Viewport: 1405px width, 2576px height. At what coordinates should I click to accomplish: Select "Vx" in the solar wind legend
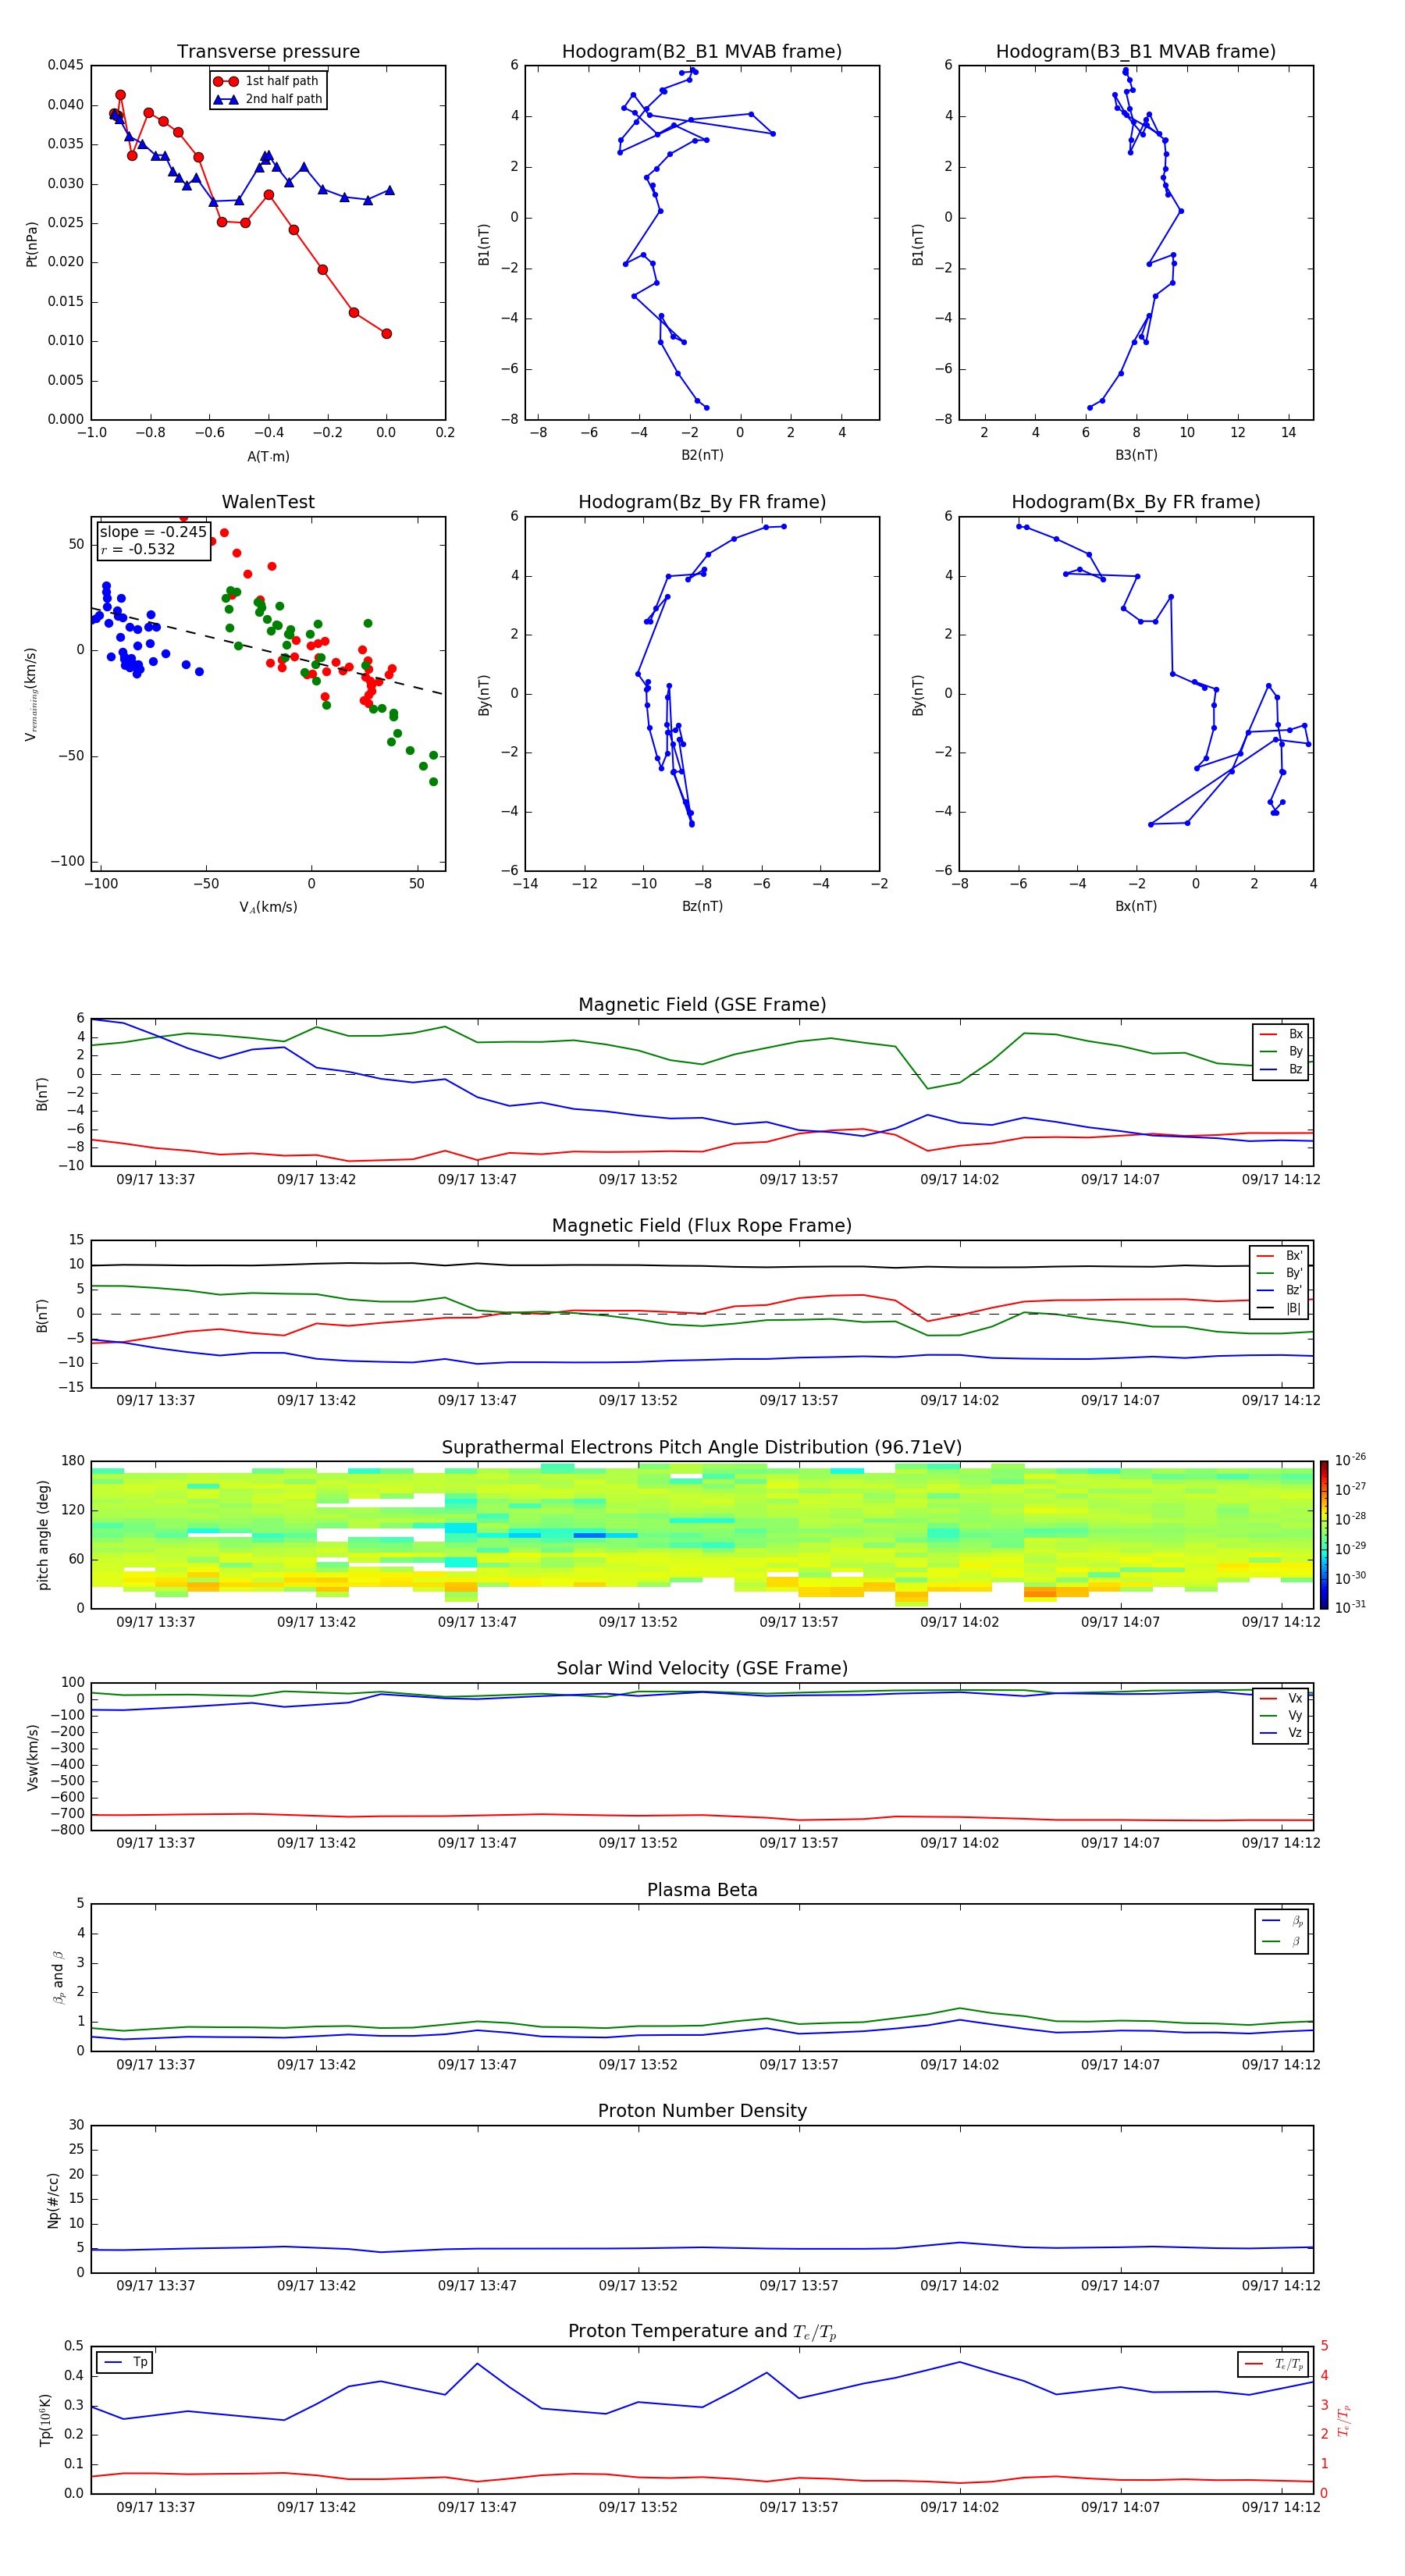point(1282,1698)
